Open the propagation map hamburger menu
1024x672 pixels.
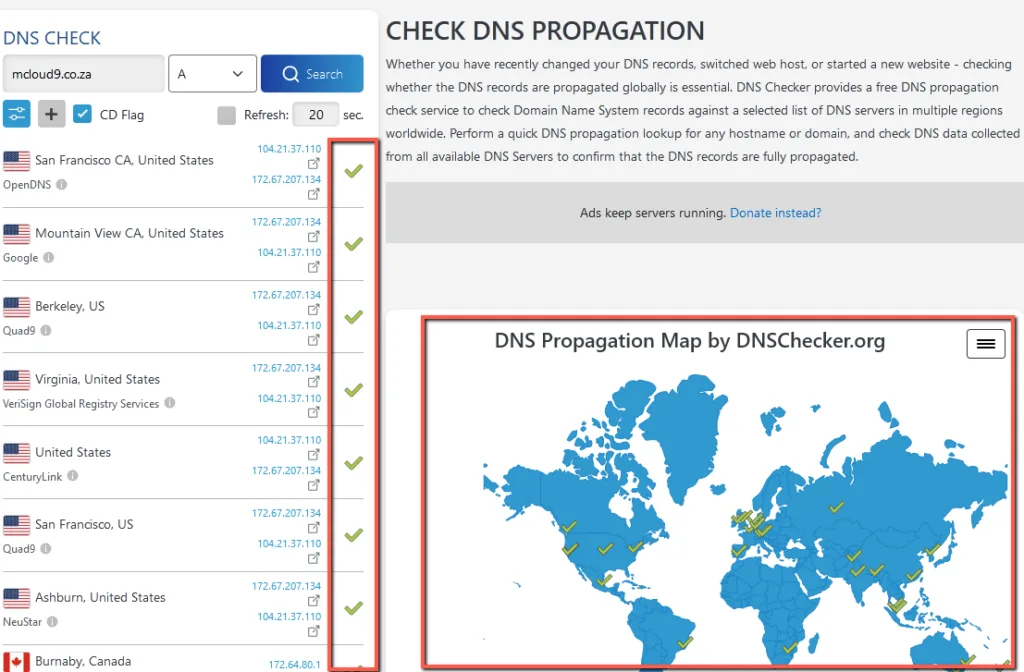point(985,344)
